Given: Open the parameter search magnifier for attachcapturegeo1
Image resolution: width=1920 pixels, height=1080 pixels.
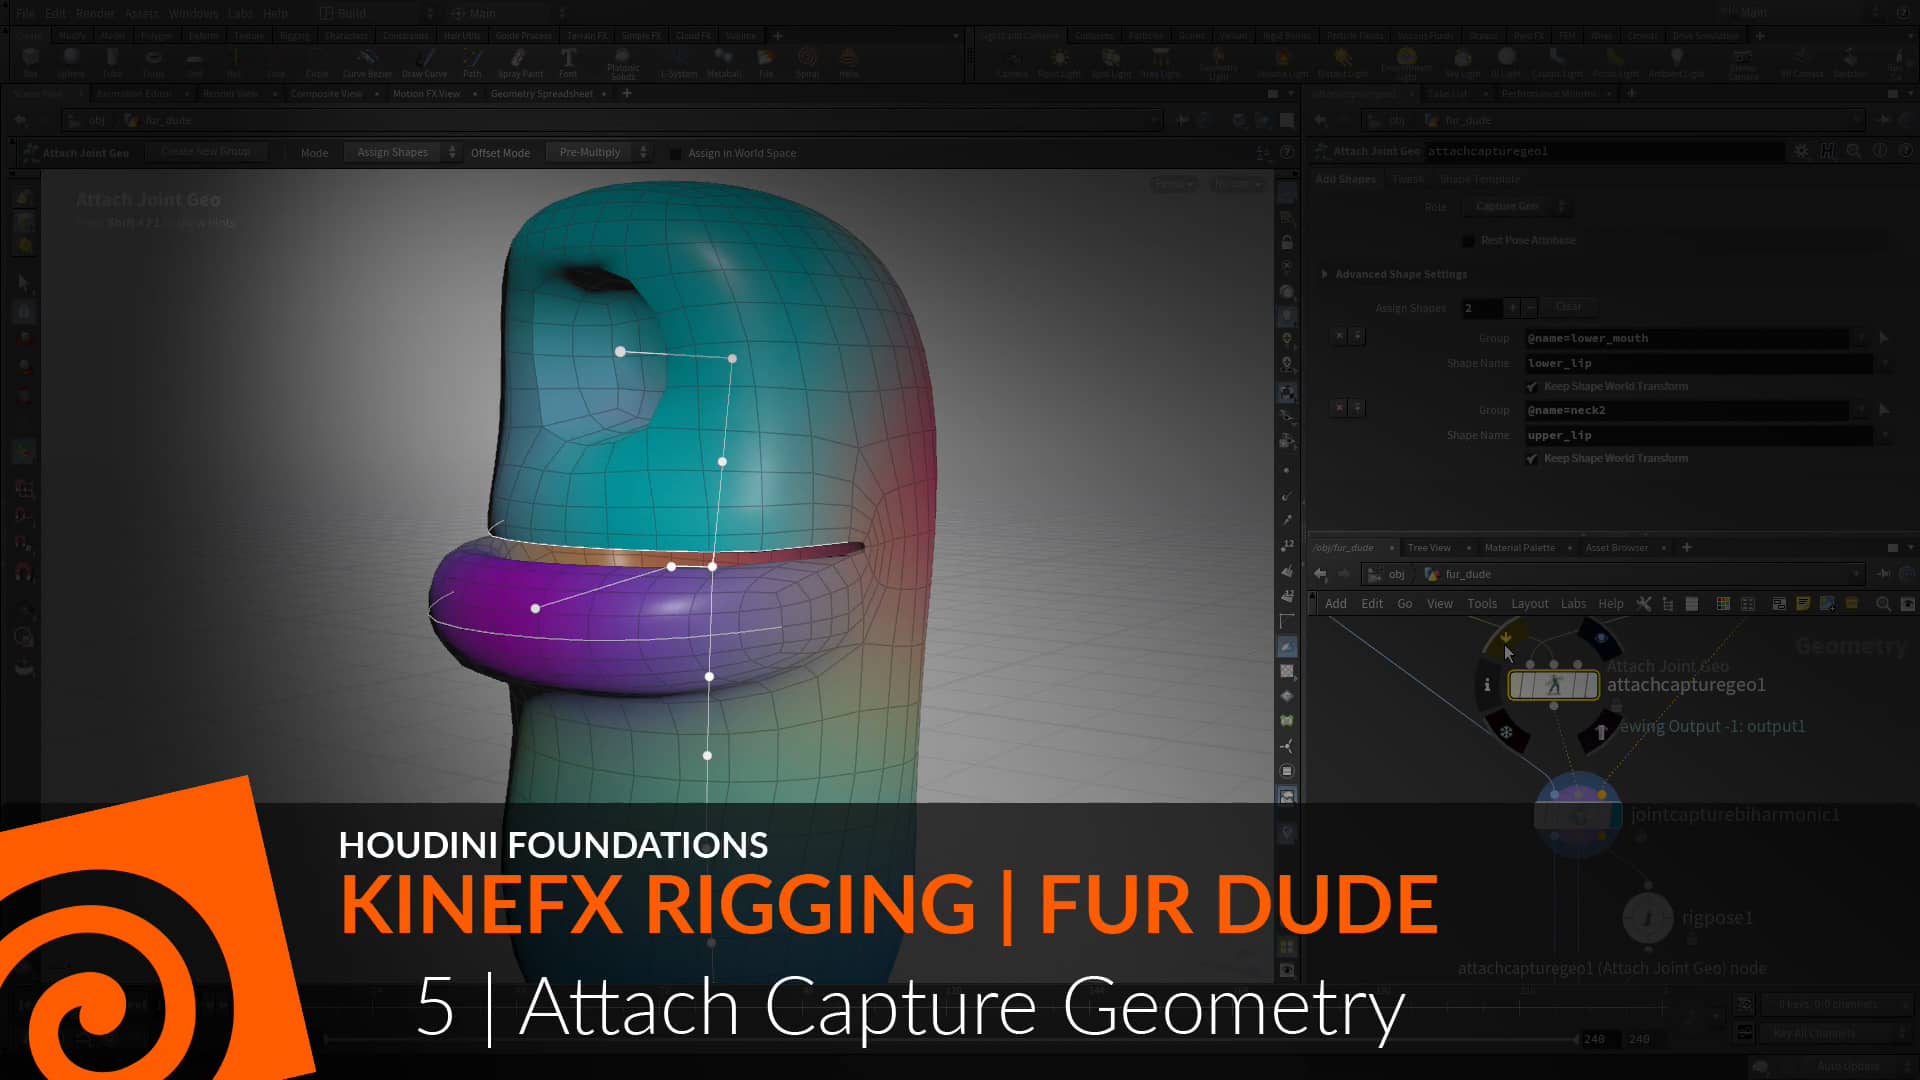Looking at the screenshot, I should (1855, 152).
